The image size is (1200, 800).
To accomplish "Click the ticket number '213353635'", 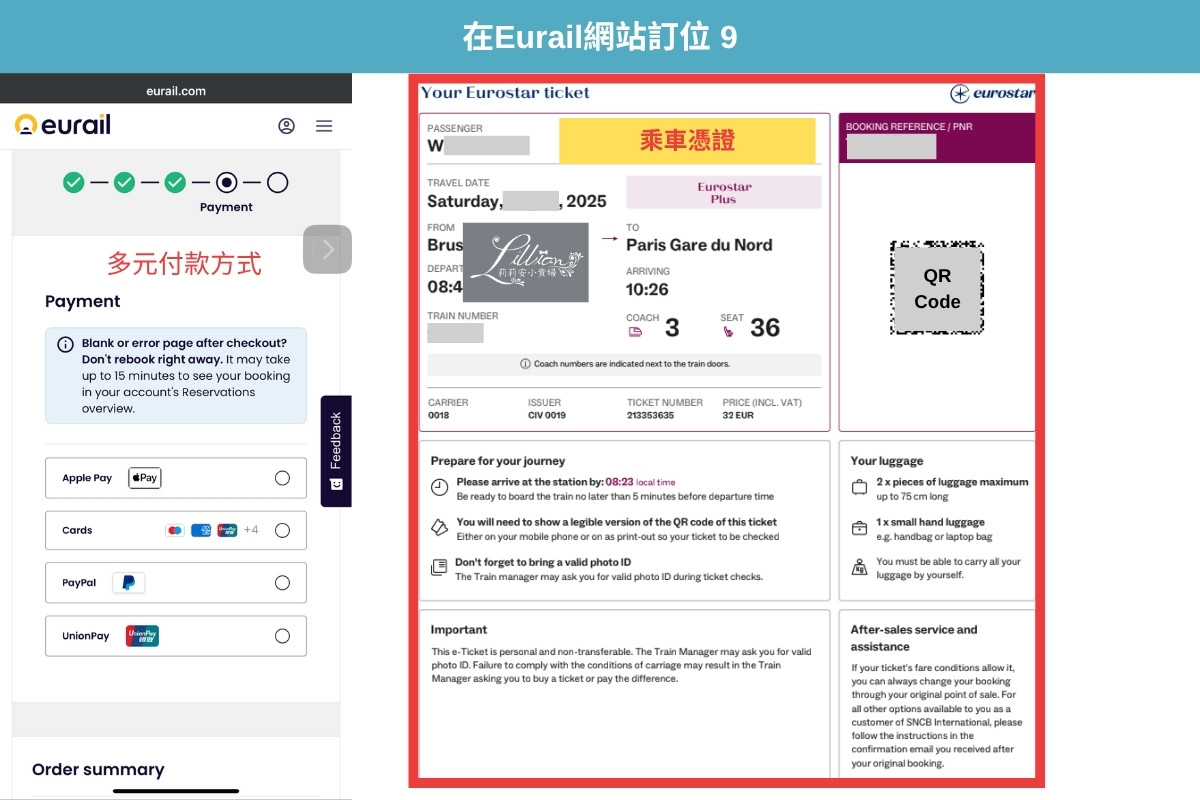I will 650,415.
